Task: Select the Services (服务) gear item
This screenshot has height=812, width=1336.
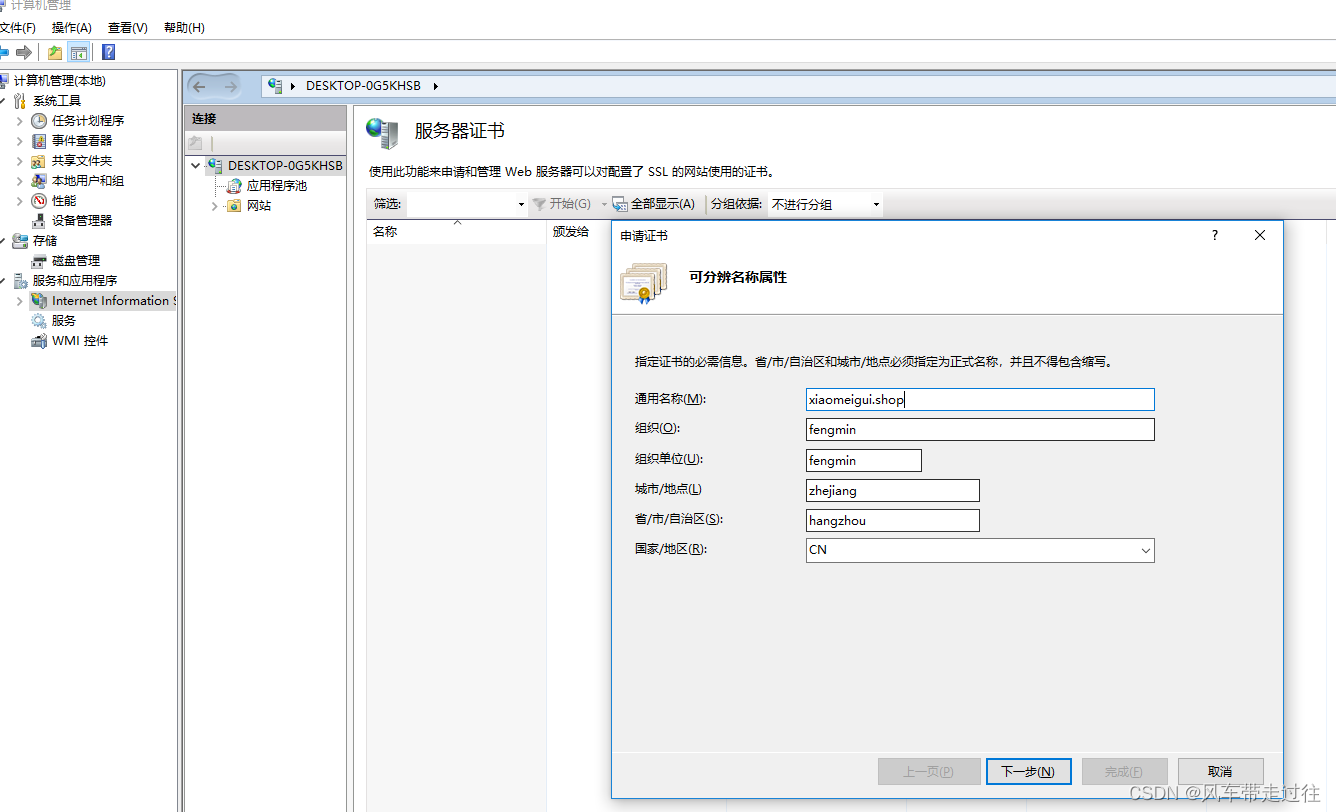Action: [64, 320]
